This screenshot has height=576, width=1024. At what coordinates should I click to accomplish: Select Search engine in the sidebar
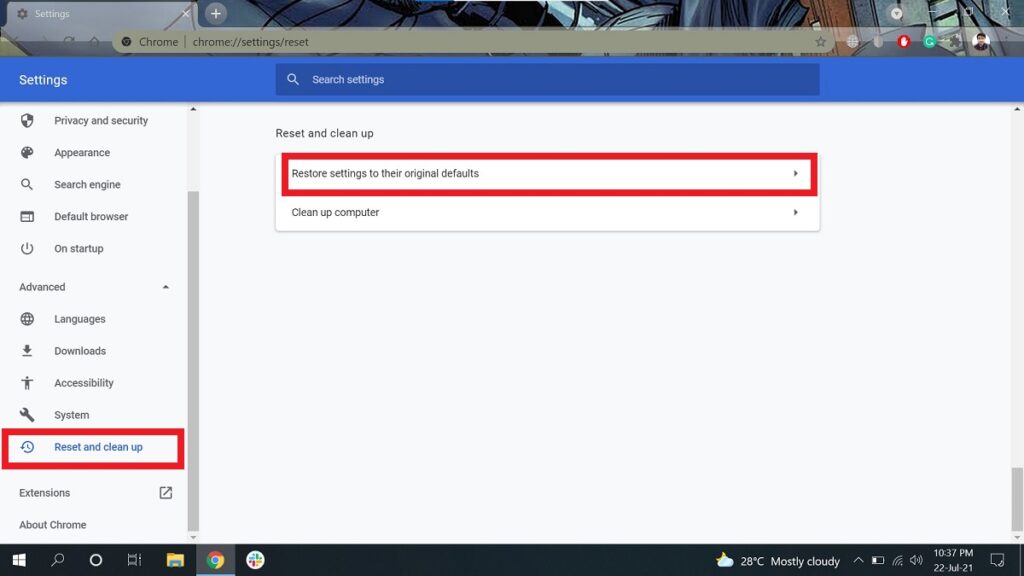click(x=87, y=185)
